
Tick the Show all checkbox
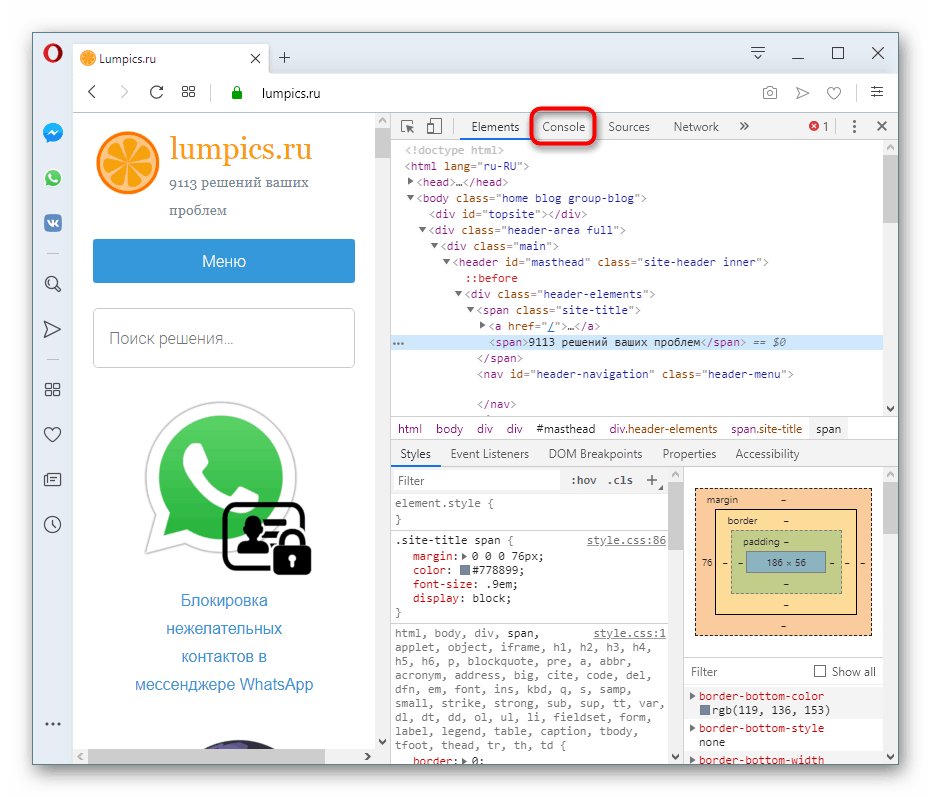pos(820,671)
